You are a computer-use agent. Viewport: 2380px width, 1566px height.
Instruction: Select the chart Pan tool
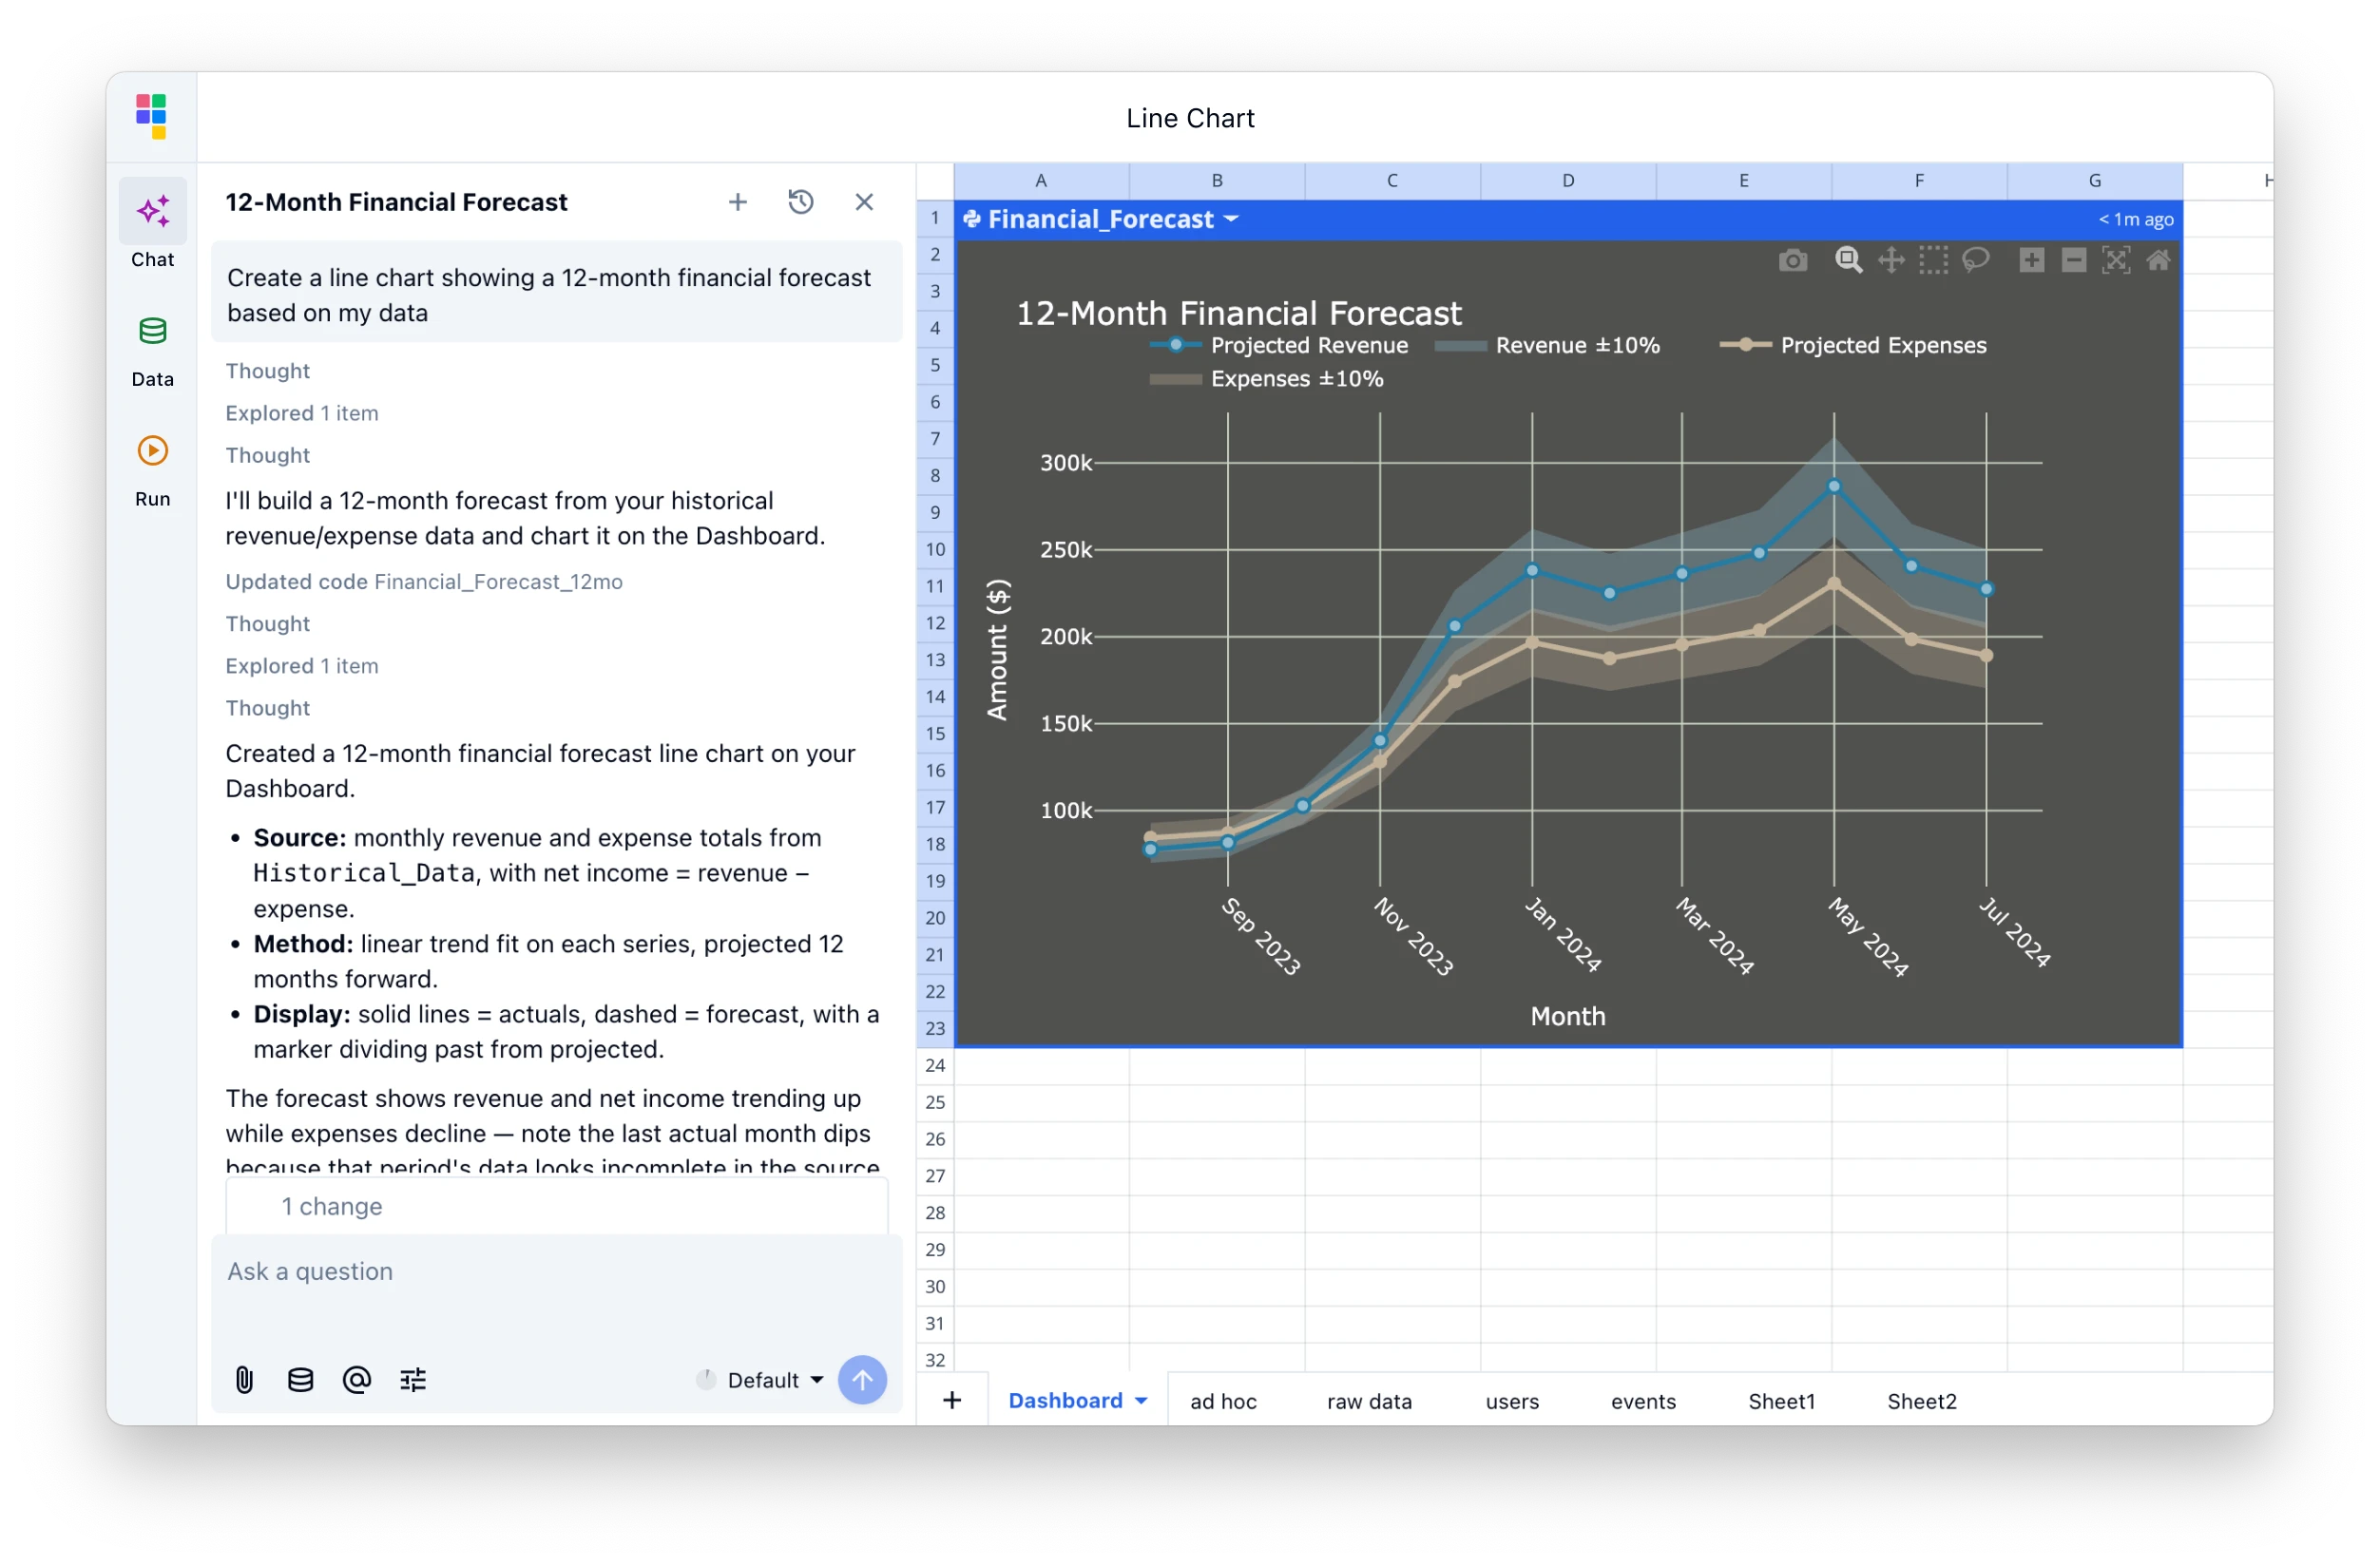[1890, 261]
